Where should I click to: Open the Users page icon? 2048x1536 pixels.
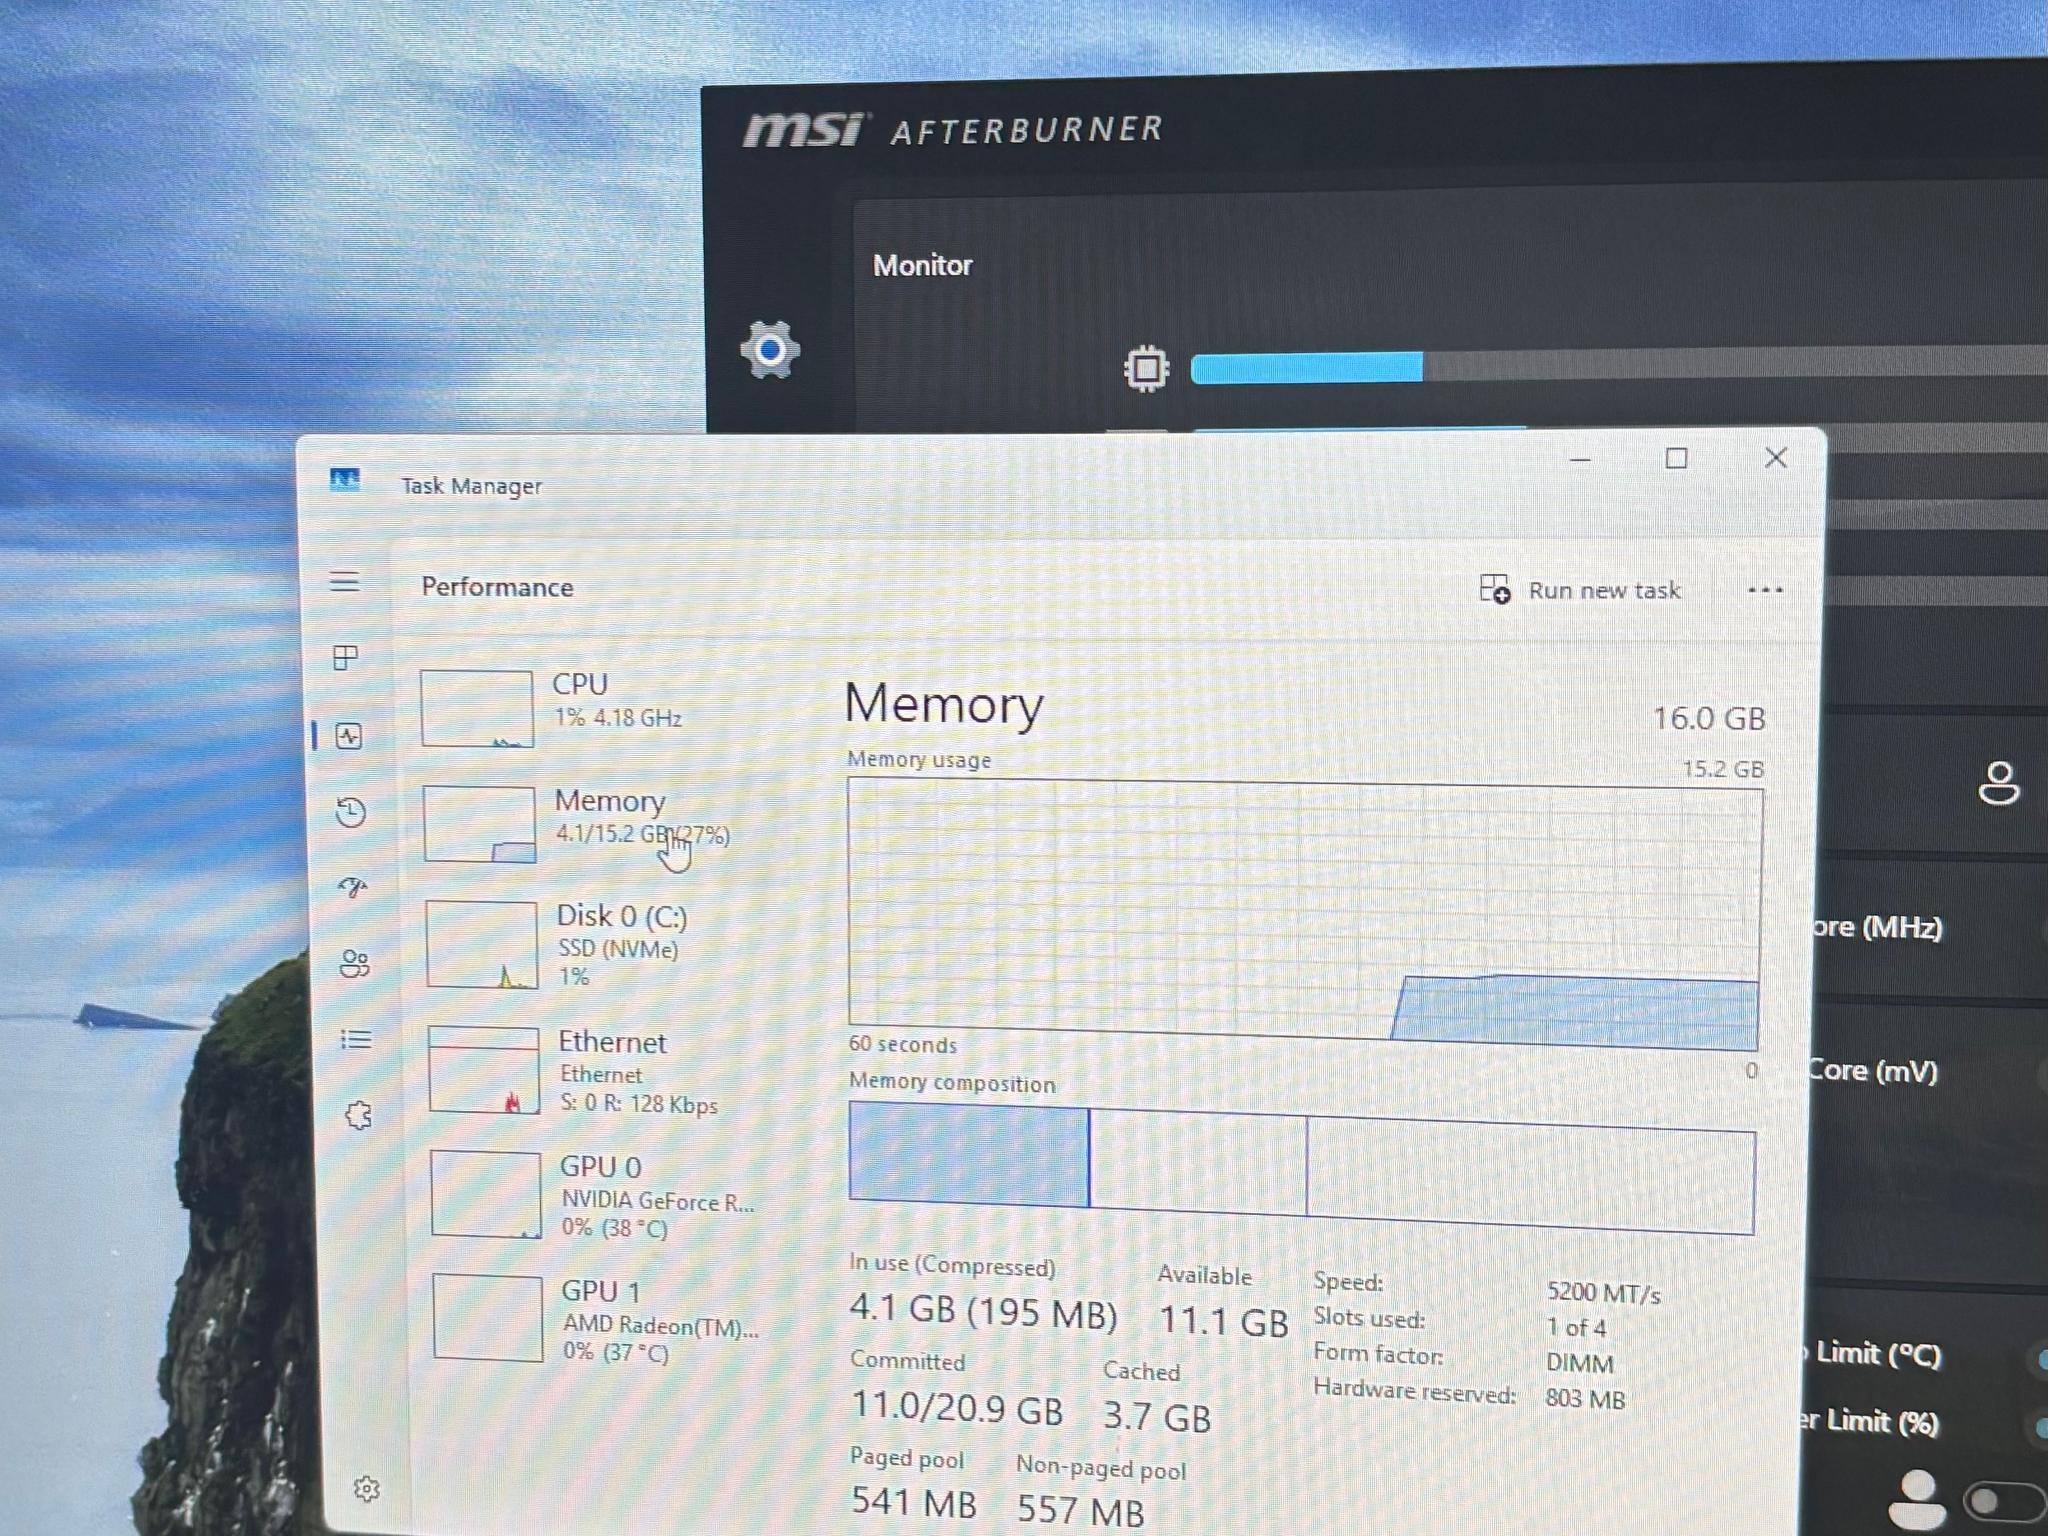point(355,963)
